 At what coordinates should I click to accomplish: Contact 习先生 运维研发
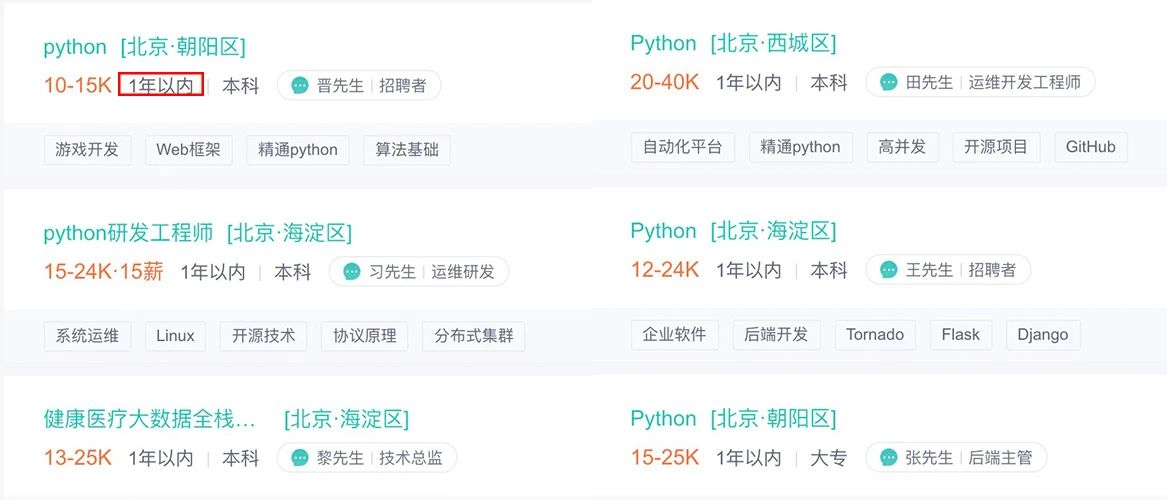[x=419, y=272]
